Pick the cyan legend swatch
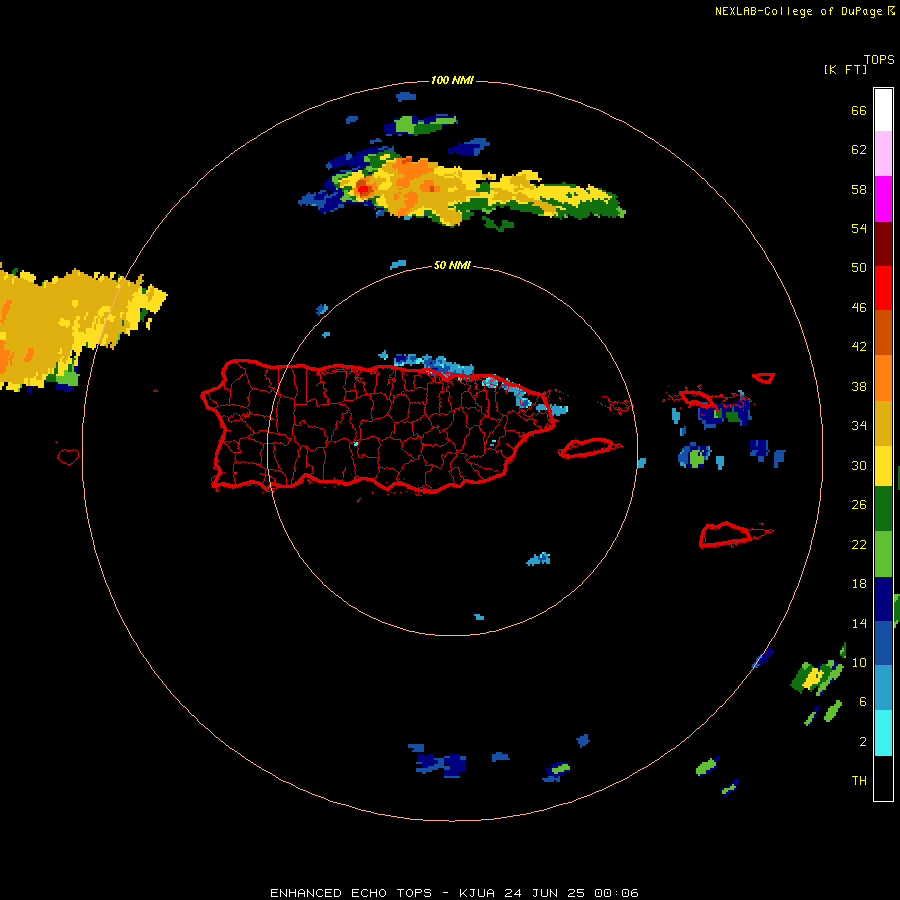900x900 pixels. [x=883, y=733]
